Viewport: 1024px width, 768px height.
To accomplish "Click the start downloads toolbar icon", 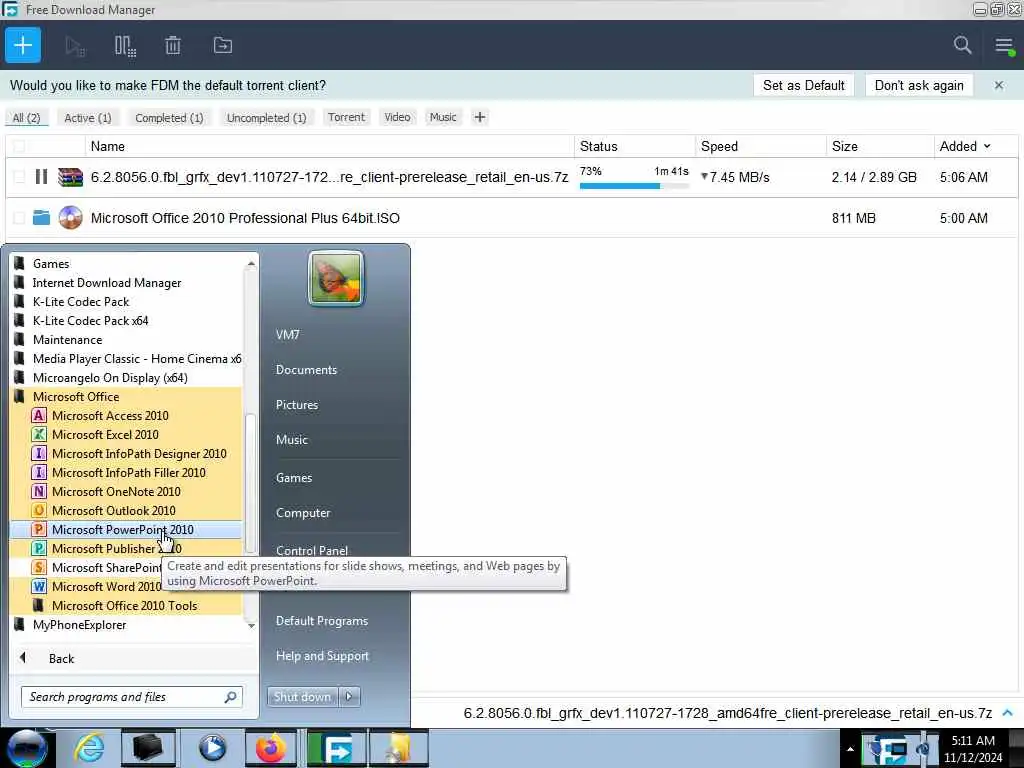I will point(74,46).
